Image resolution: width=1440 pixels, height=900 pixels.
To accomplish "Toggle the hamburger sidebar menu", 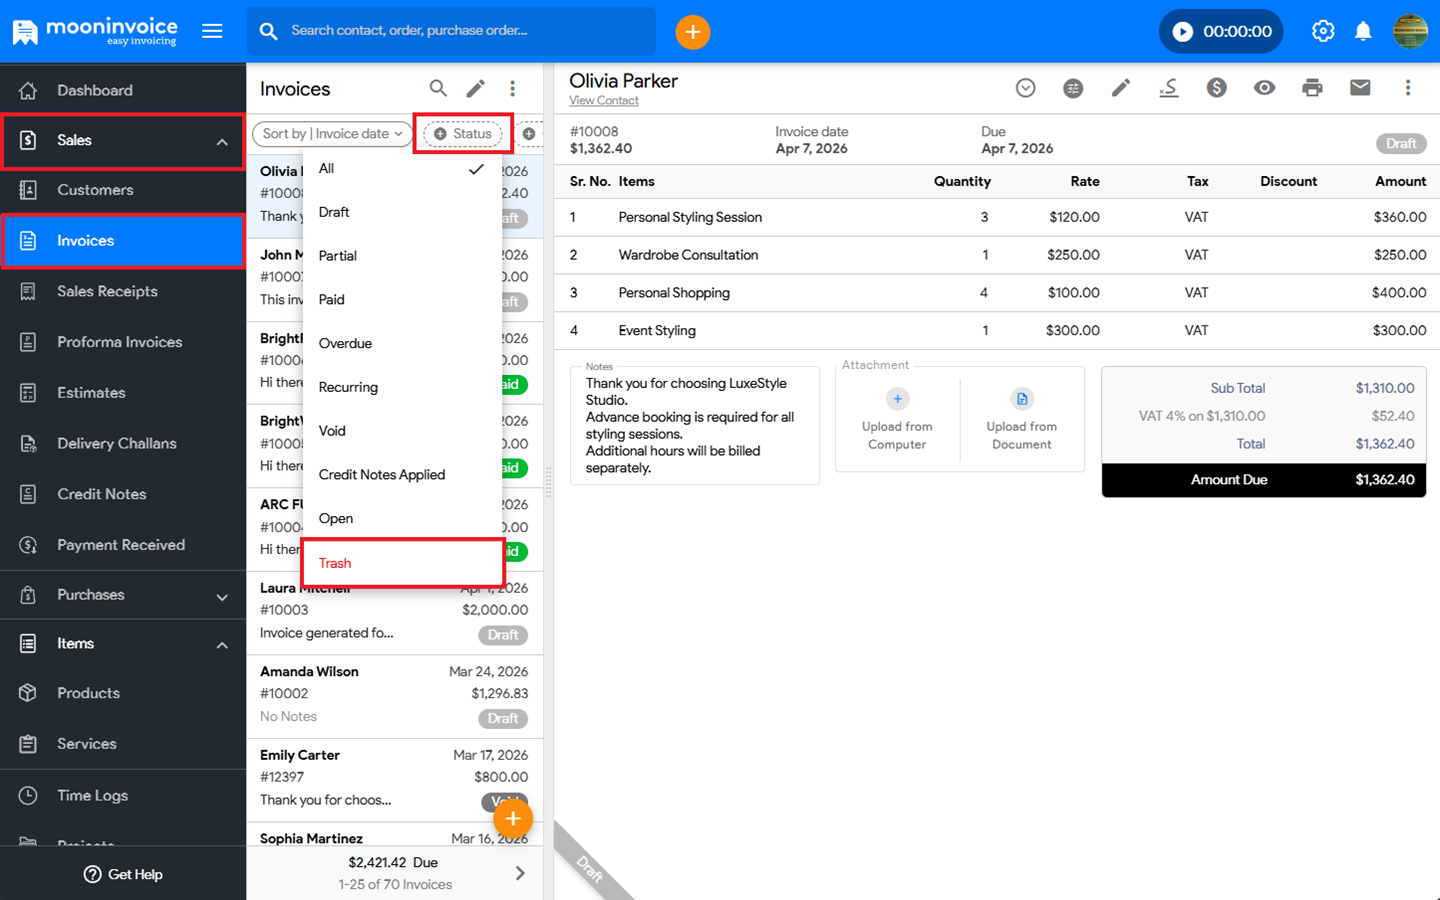I will [212, 31].
